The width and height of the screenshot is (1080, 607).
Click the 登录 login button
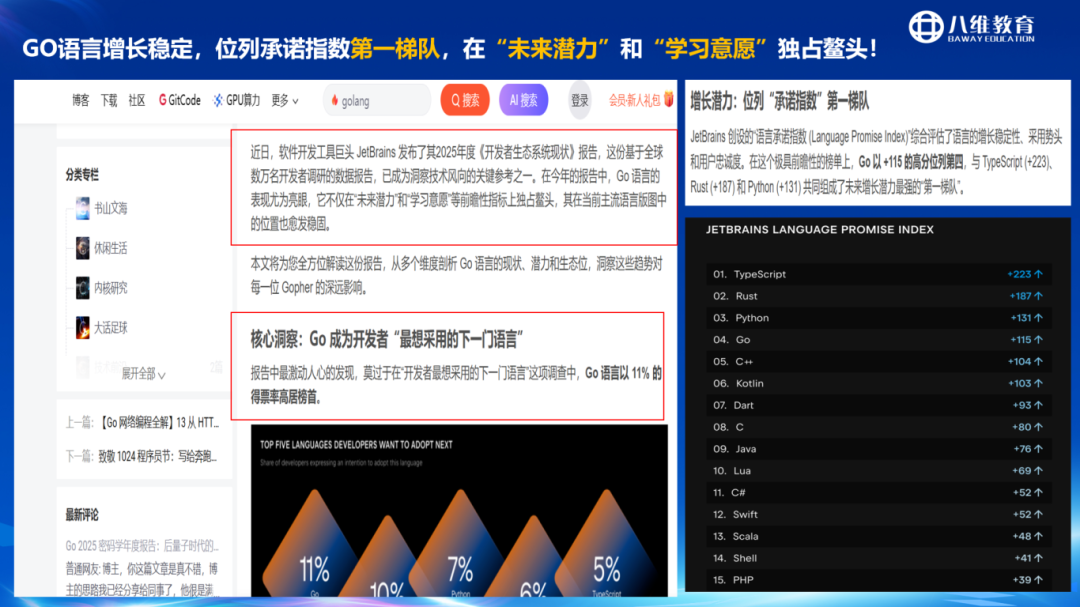(580, 100)
